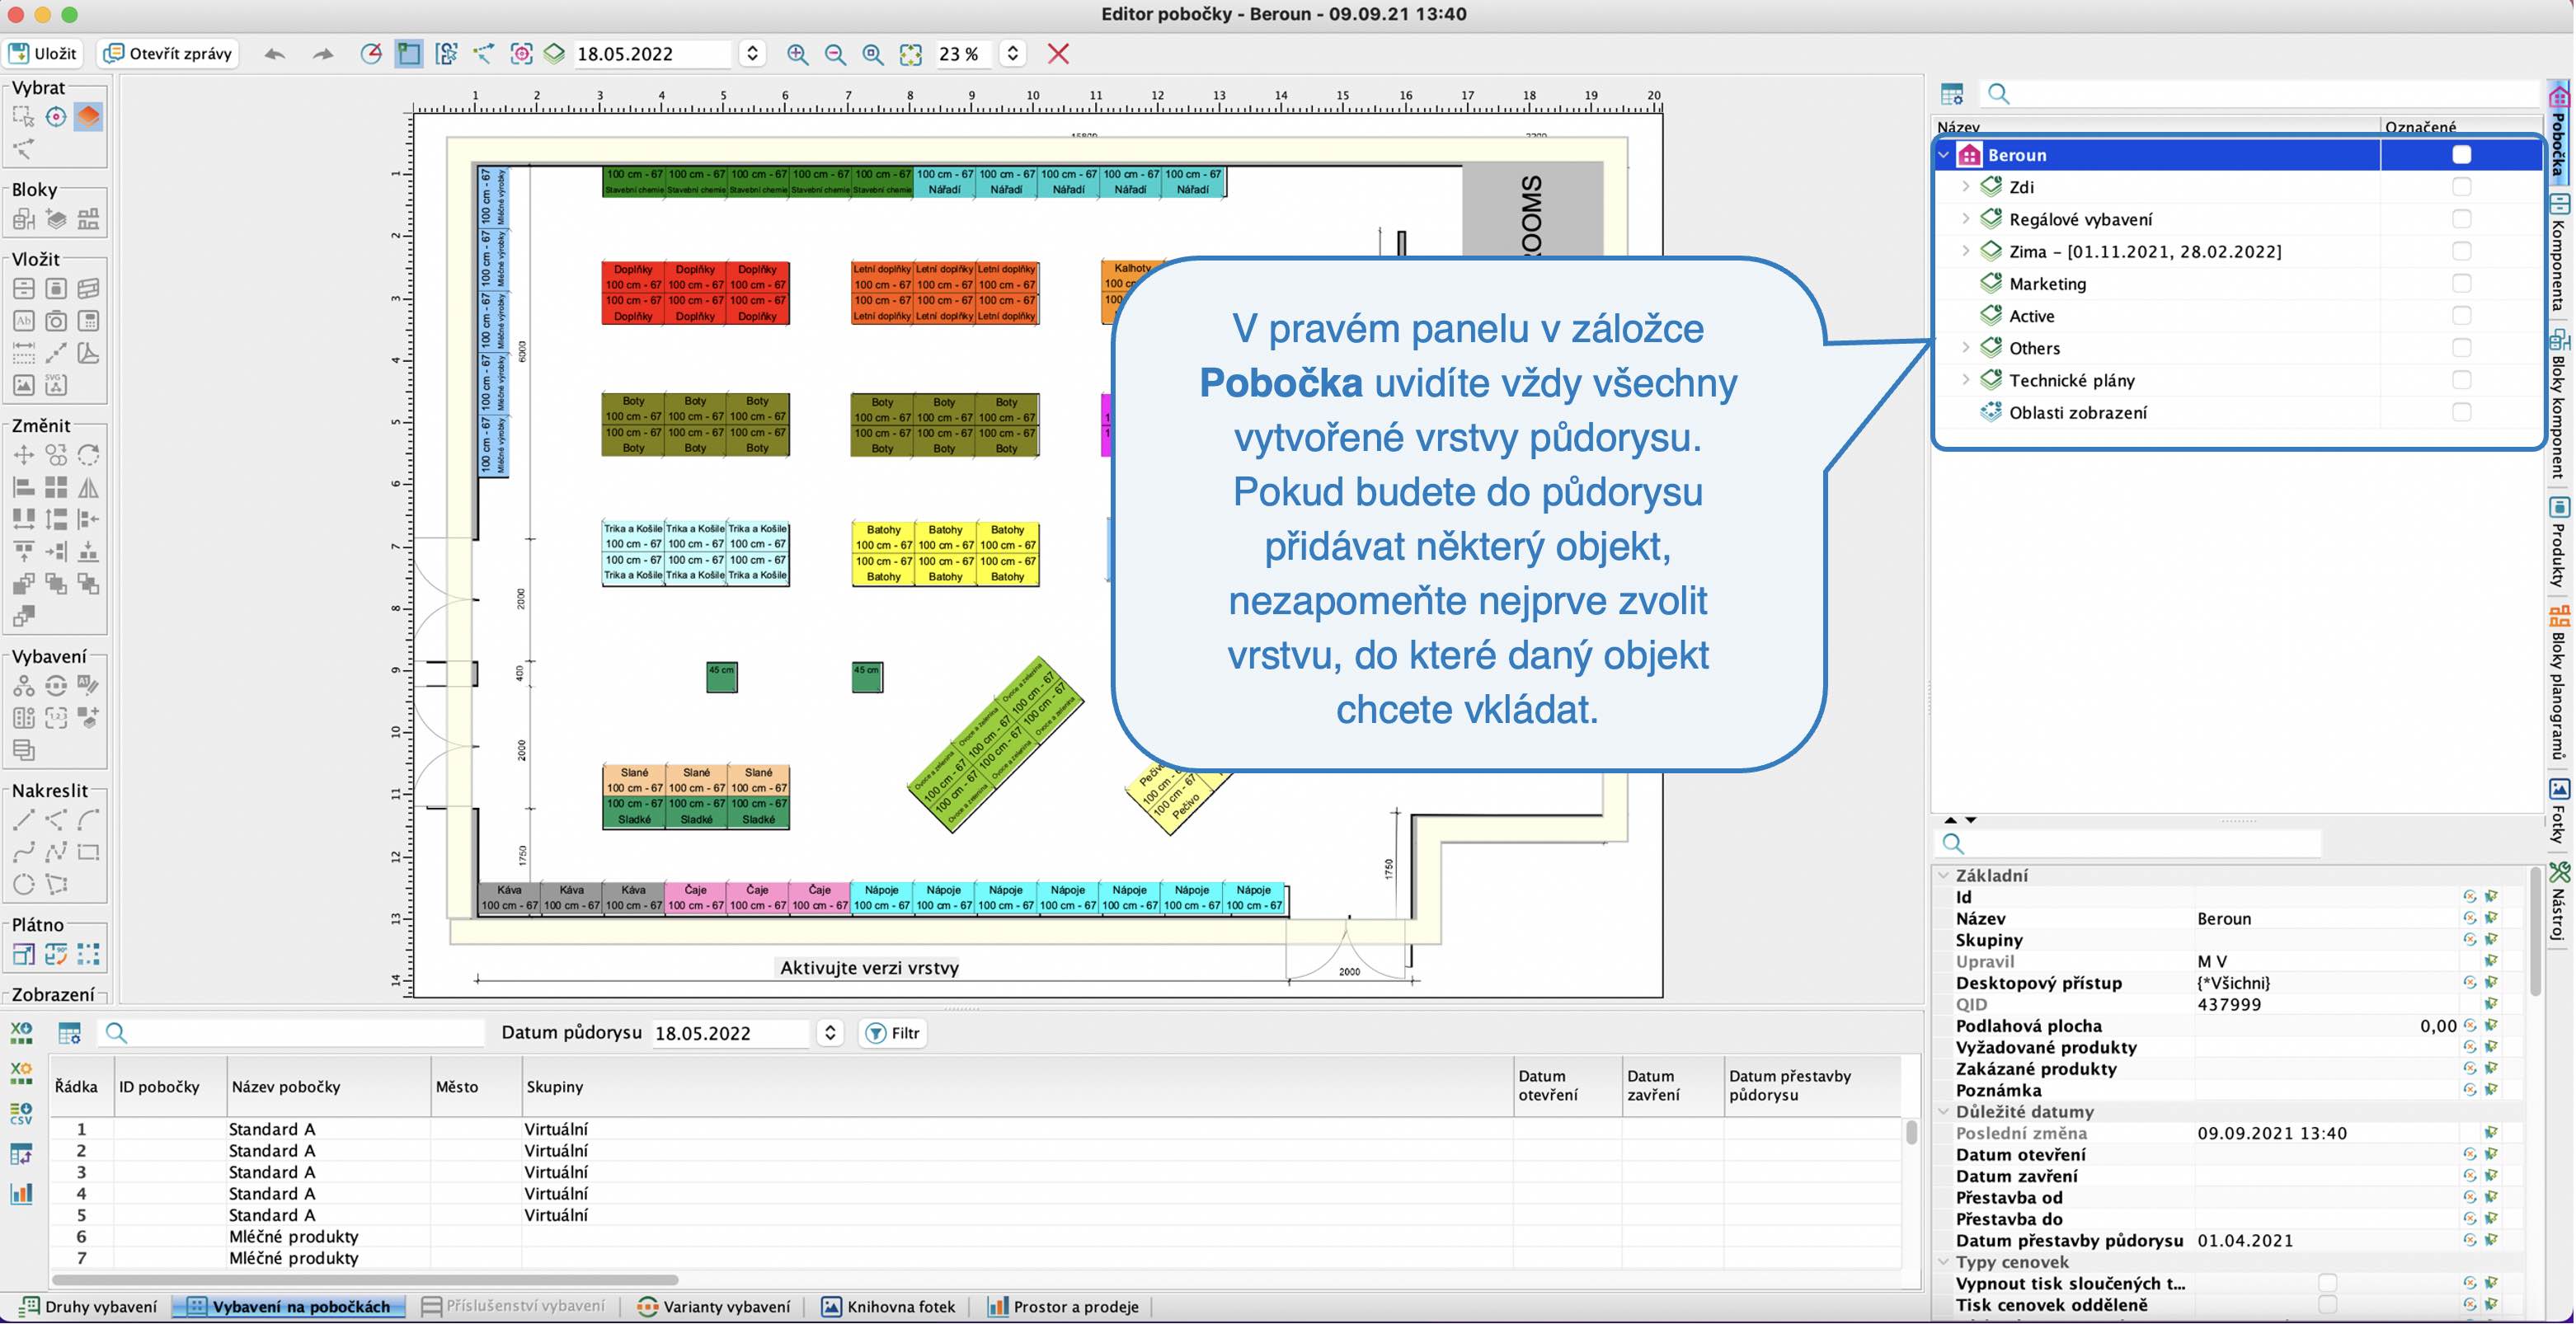Click the camera insert icon under Vložit

[56, 321]
